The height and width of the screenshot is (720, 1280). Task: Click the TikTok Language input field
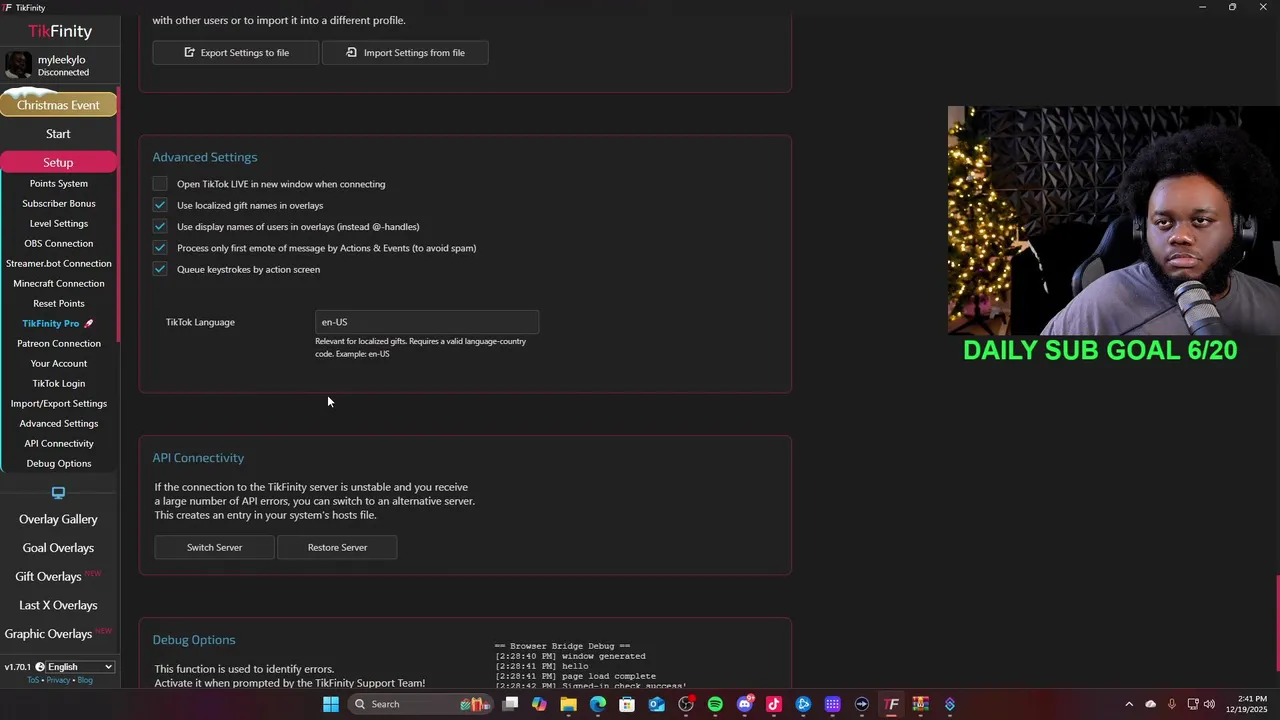427,322
